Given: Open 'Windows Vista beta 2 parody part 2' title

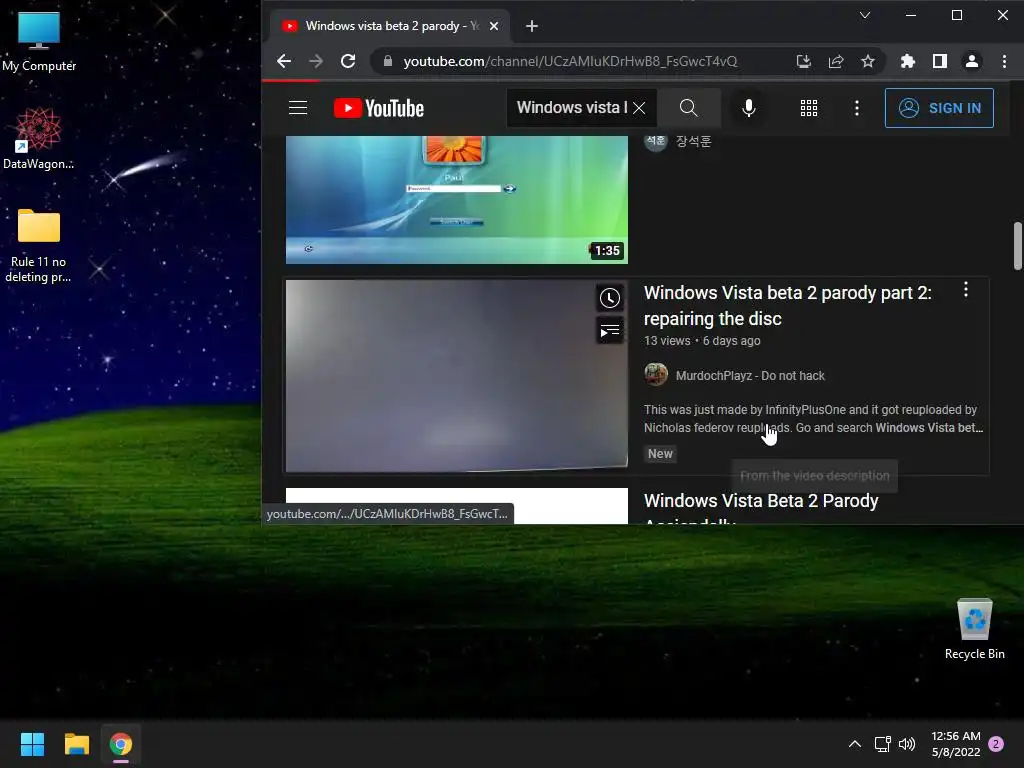Looking at the screenshot, I should [x=788, y=306].
